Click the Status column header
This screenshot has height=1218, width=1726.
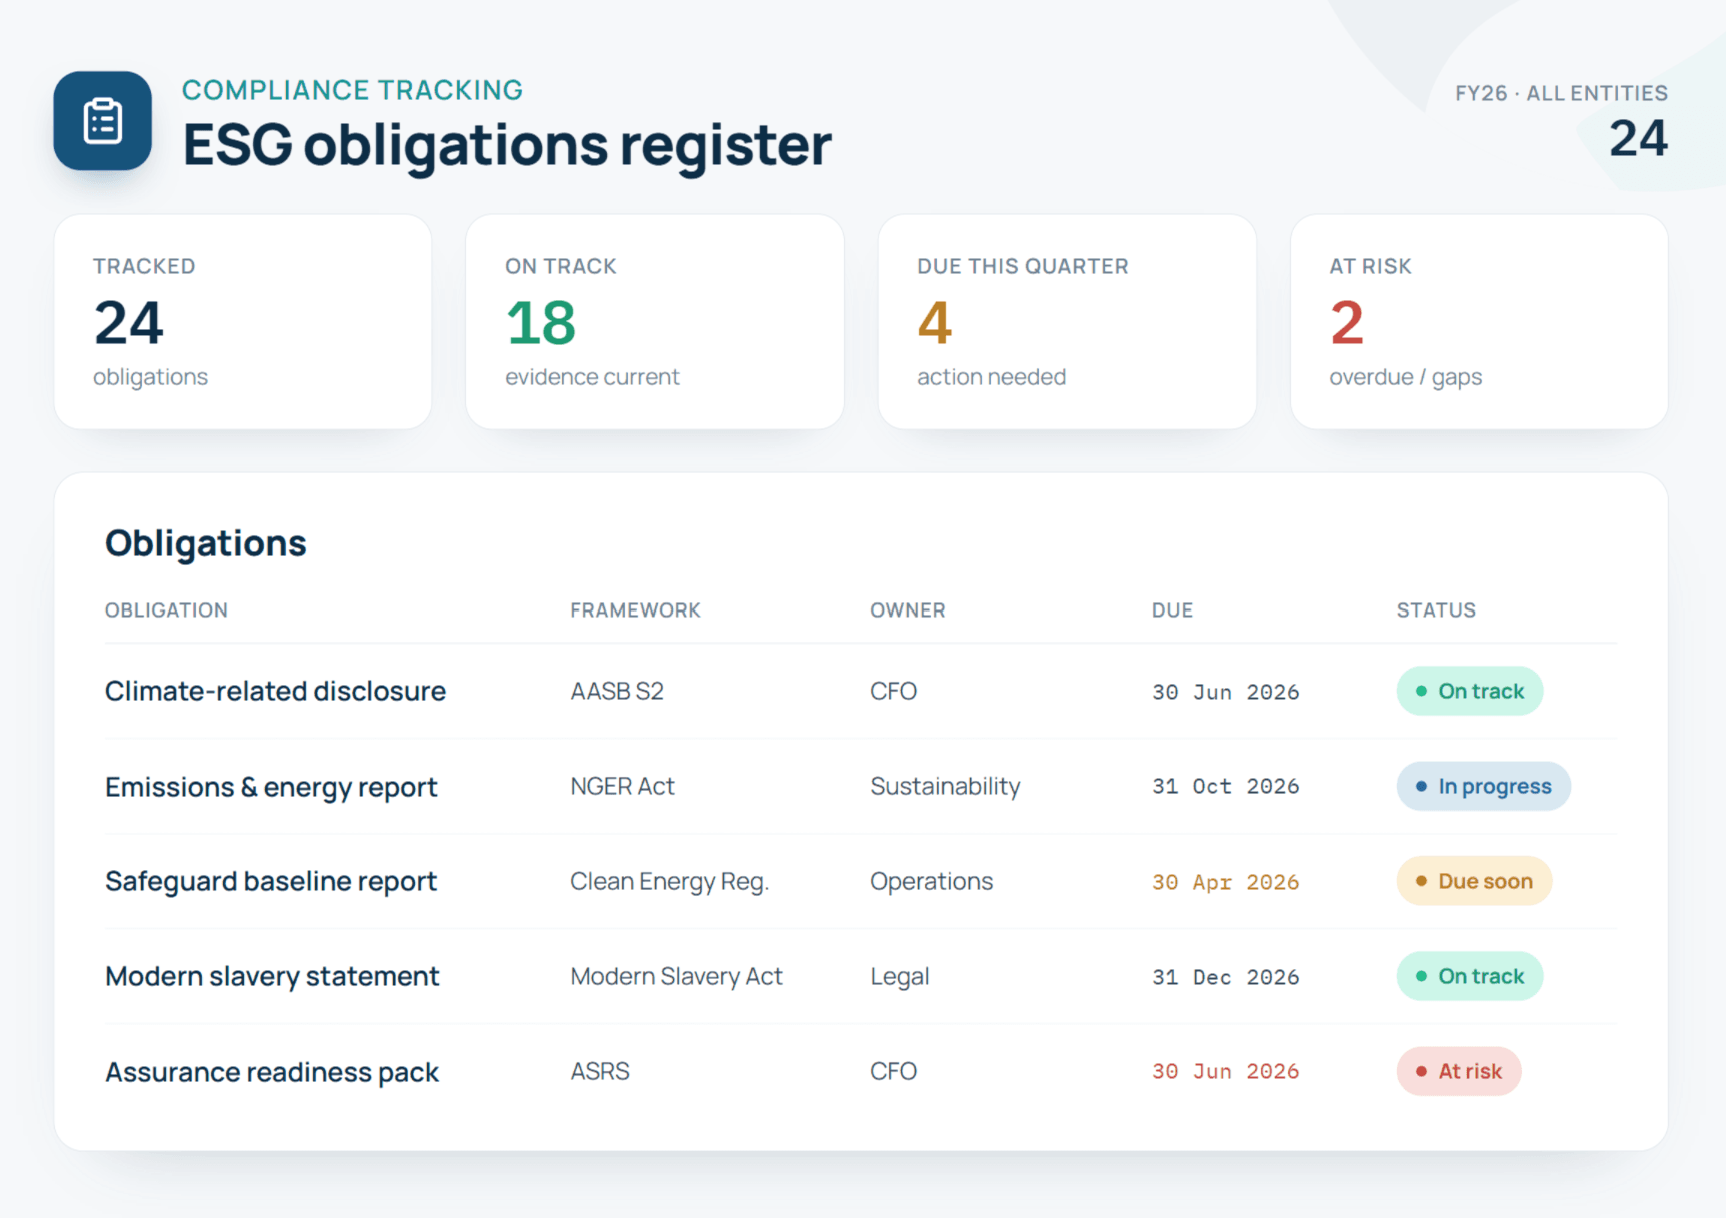point(1436,610)
